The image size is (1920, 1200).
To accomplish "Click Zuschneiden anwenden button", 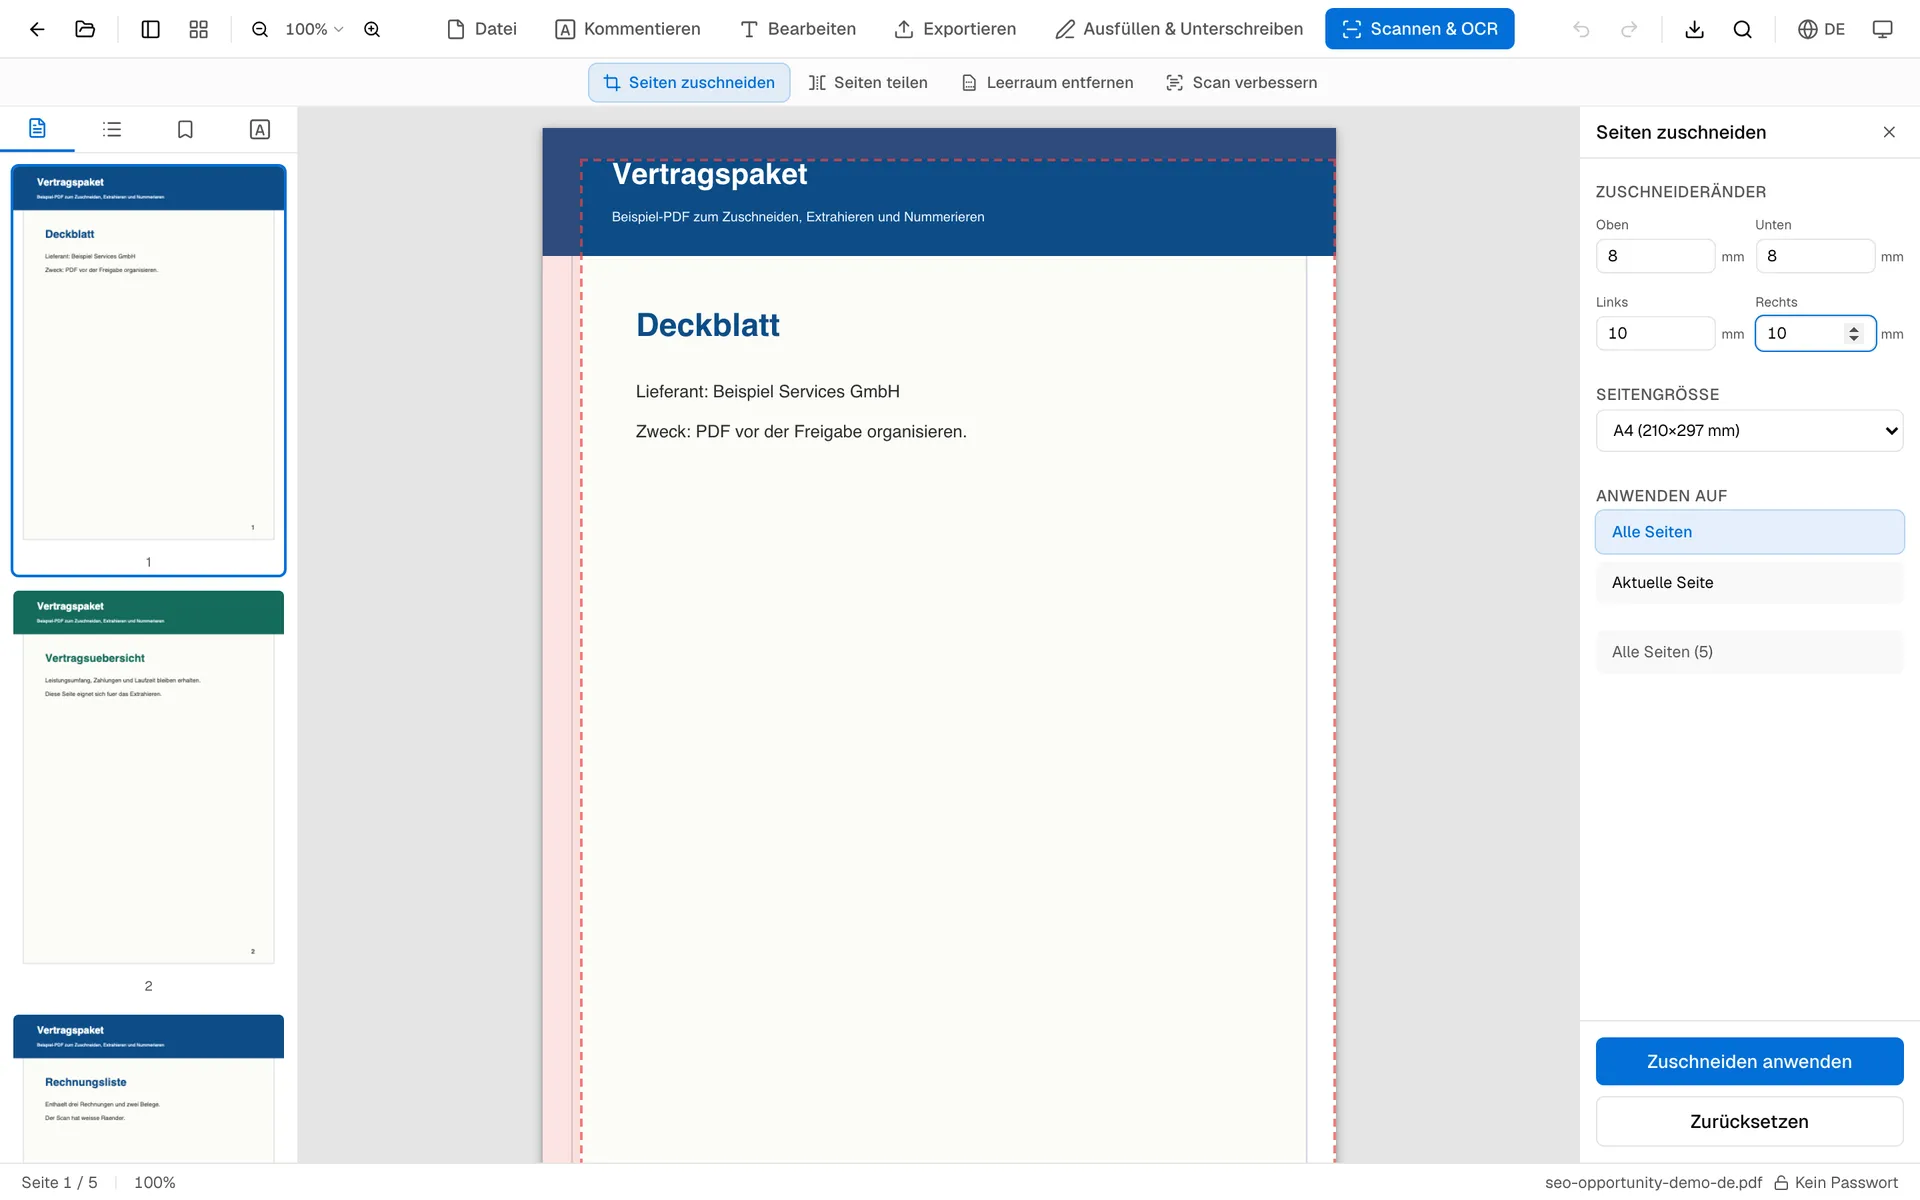I will [1749, 1061].
